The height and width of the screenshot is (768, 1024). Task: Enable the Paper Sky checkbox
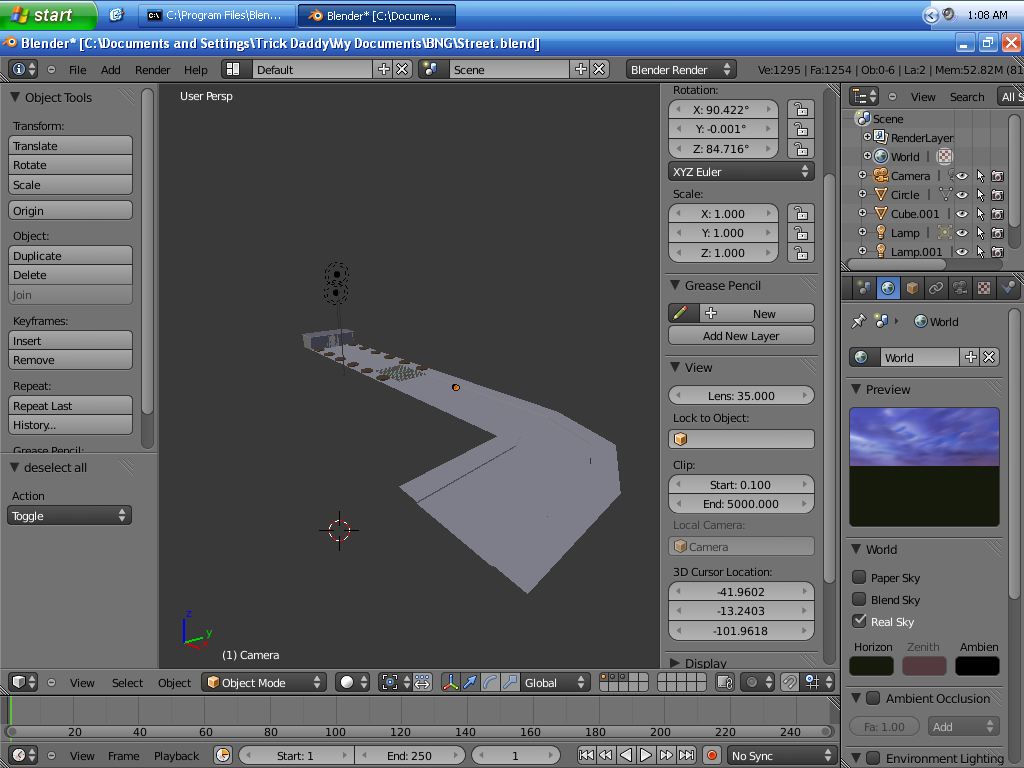tap(856, 577)
